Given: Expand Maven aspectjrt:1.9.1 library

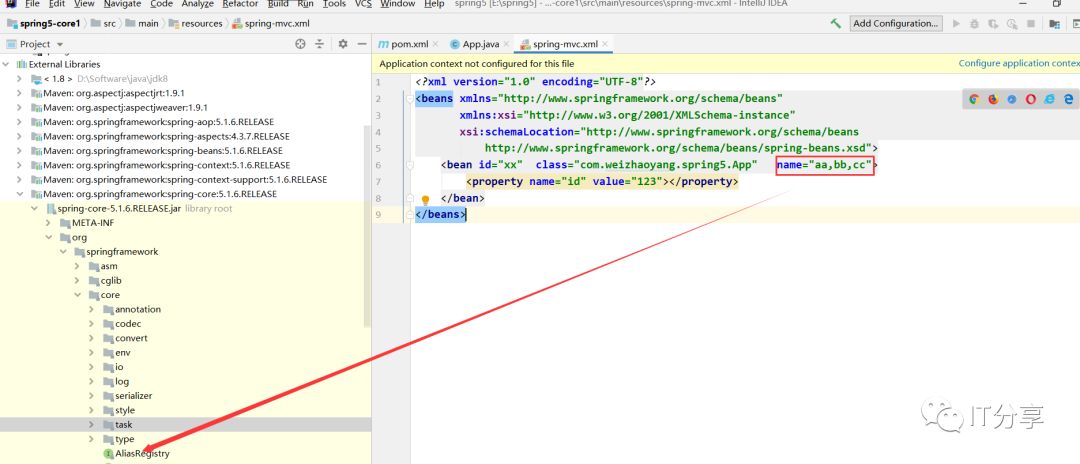Looking at the screenshot, I should [19, 93].
